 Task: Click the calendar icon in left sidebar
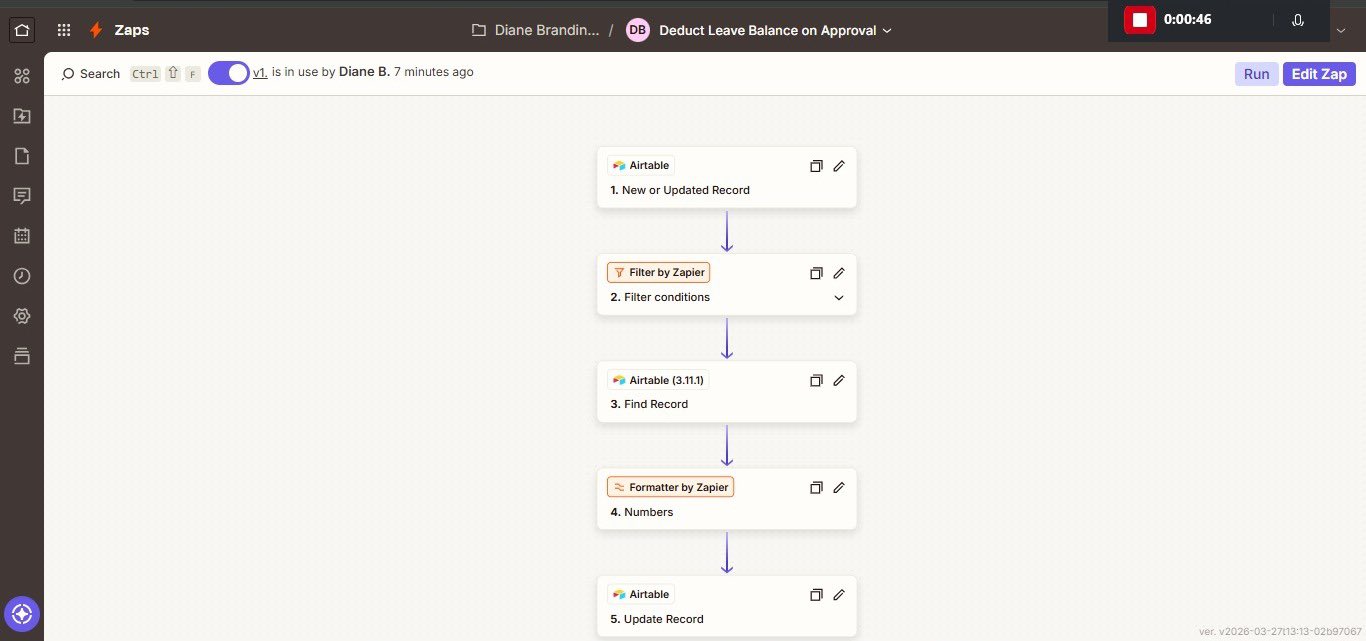click(22, 236)
